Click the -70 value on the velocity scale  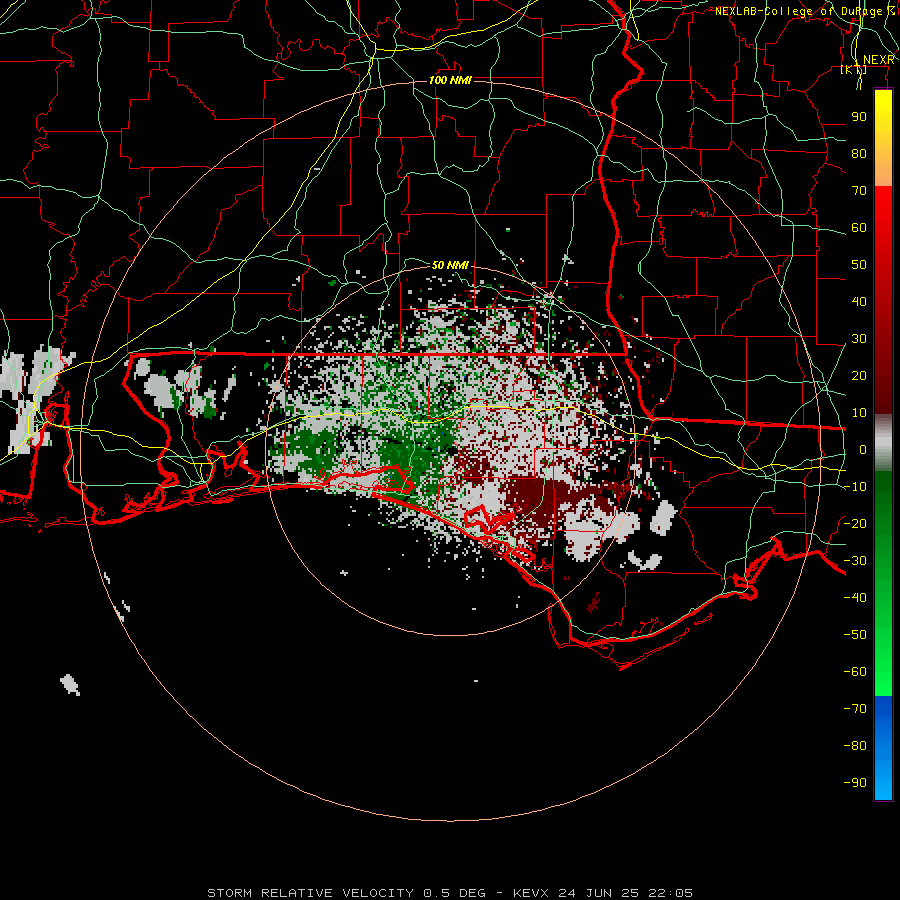click(x=855, y=709)
